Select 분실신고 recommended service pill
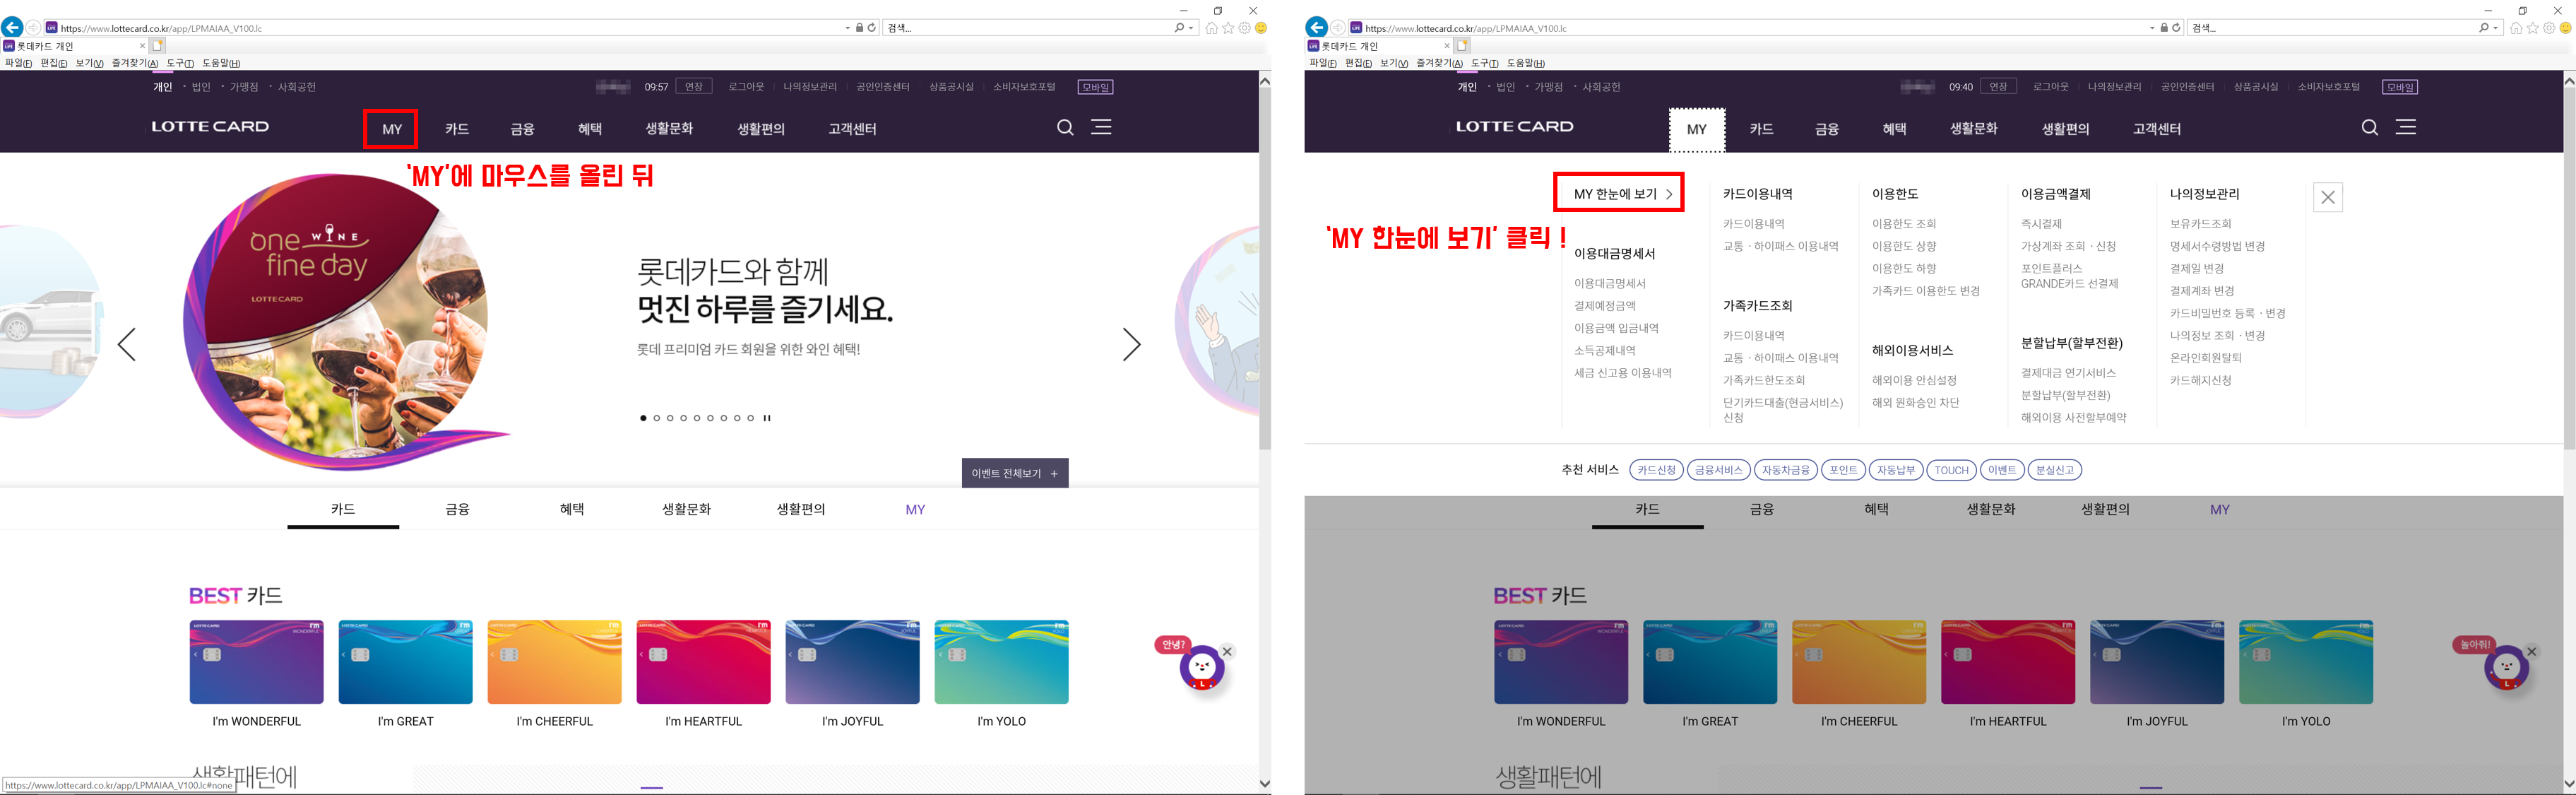 tap(2055, 470)
